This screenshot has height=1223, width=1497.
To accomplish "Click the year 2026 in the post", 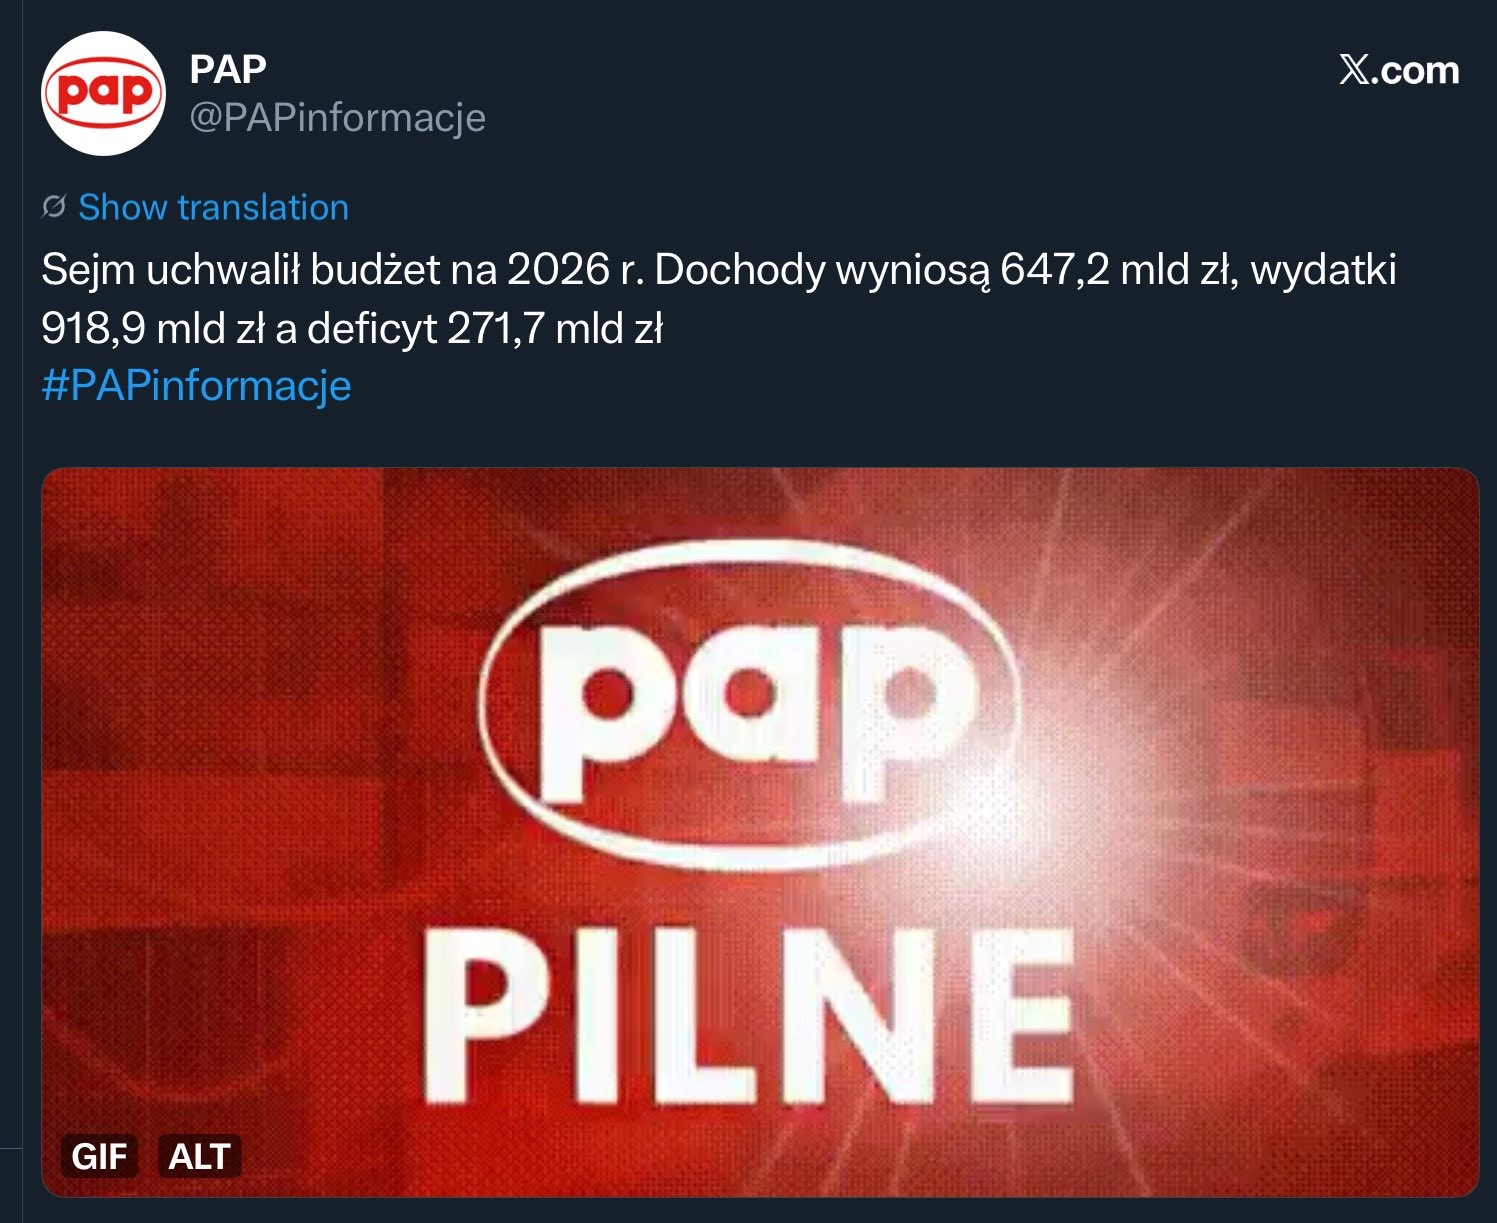I will tap(558, 270).
